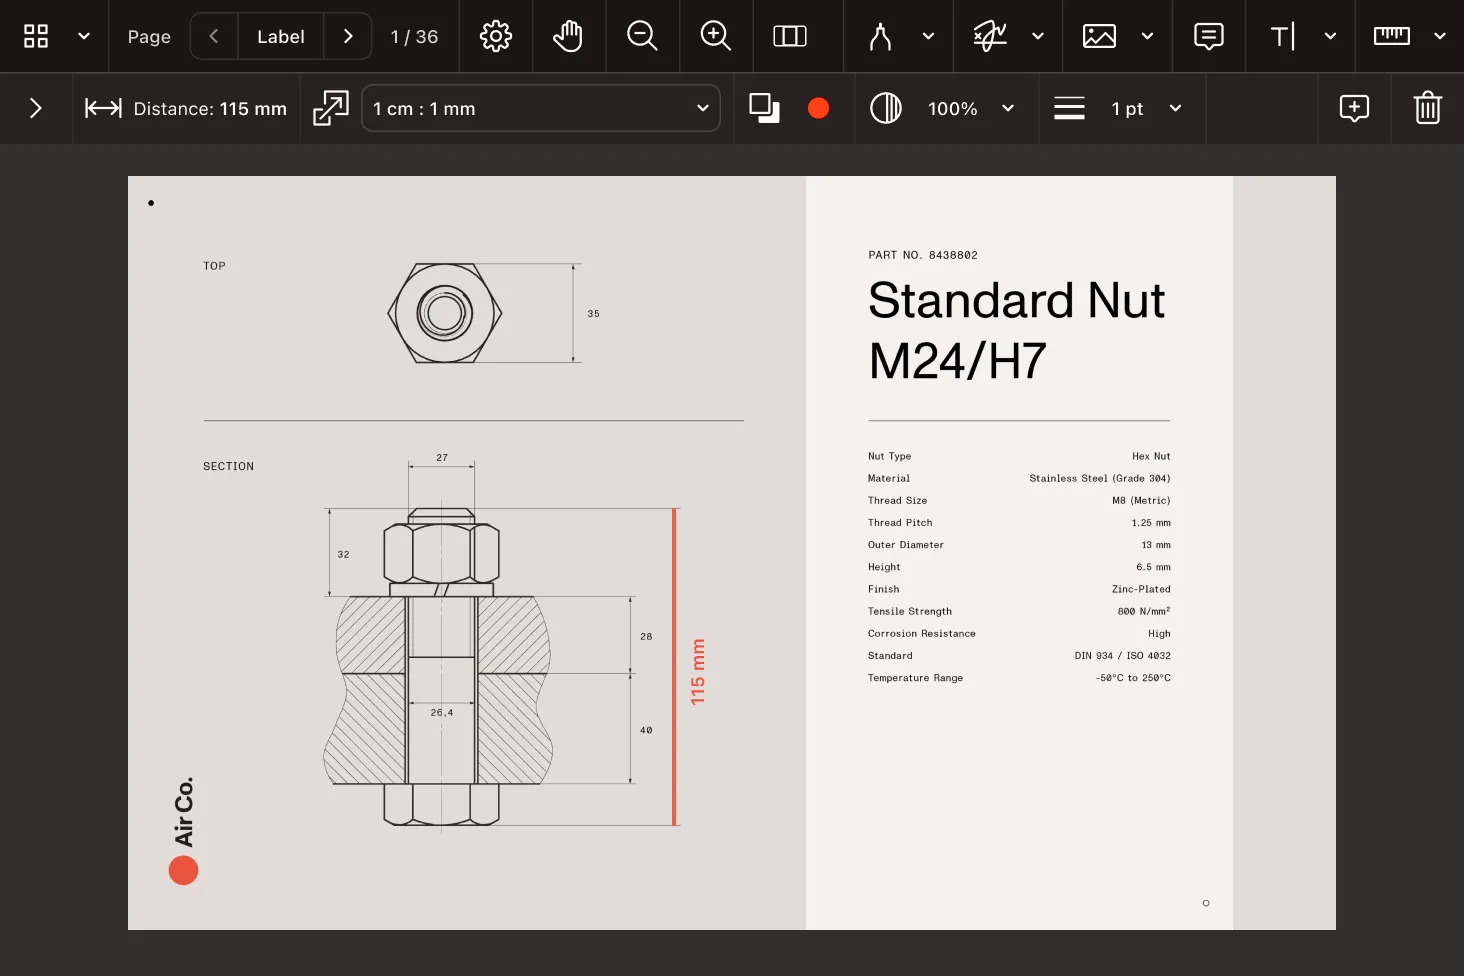The width and height of the screenshot is (1464, 976).
Task: Open the 1 cm : 1 mm scale dropdown
Action: (540, 108)
